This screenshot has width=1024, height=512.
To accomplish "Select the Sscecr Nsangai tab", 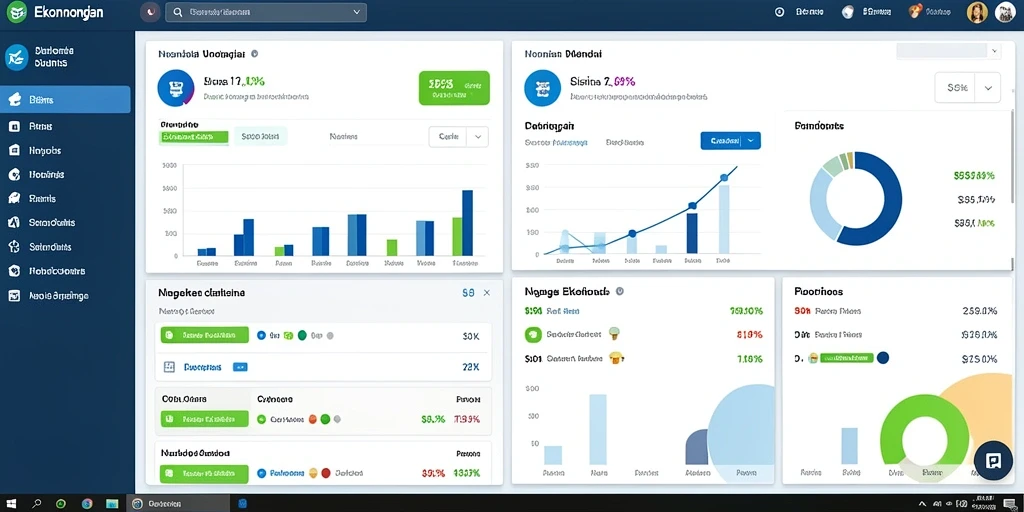I will [x=556, y=142].
